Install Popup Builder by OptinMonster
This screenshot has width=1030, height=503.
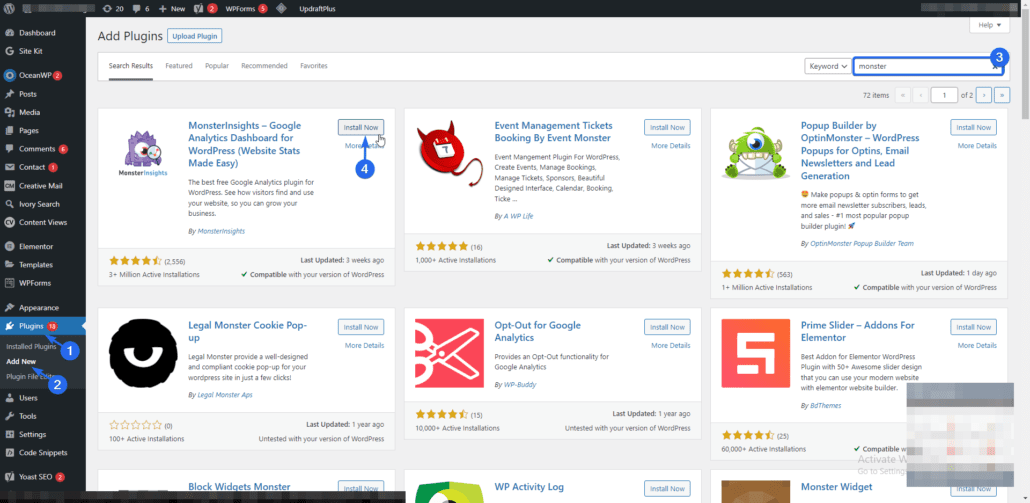[974, 127]
